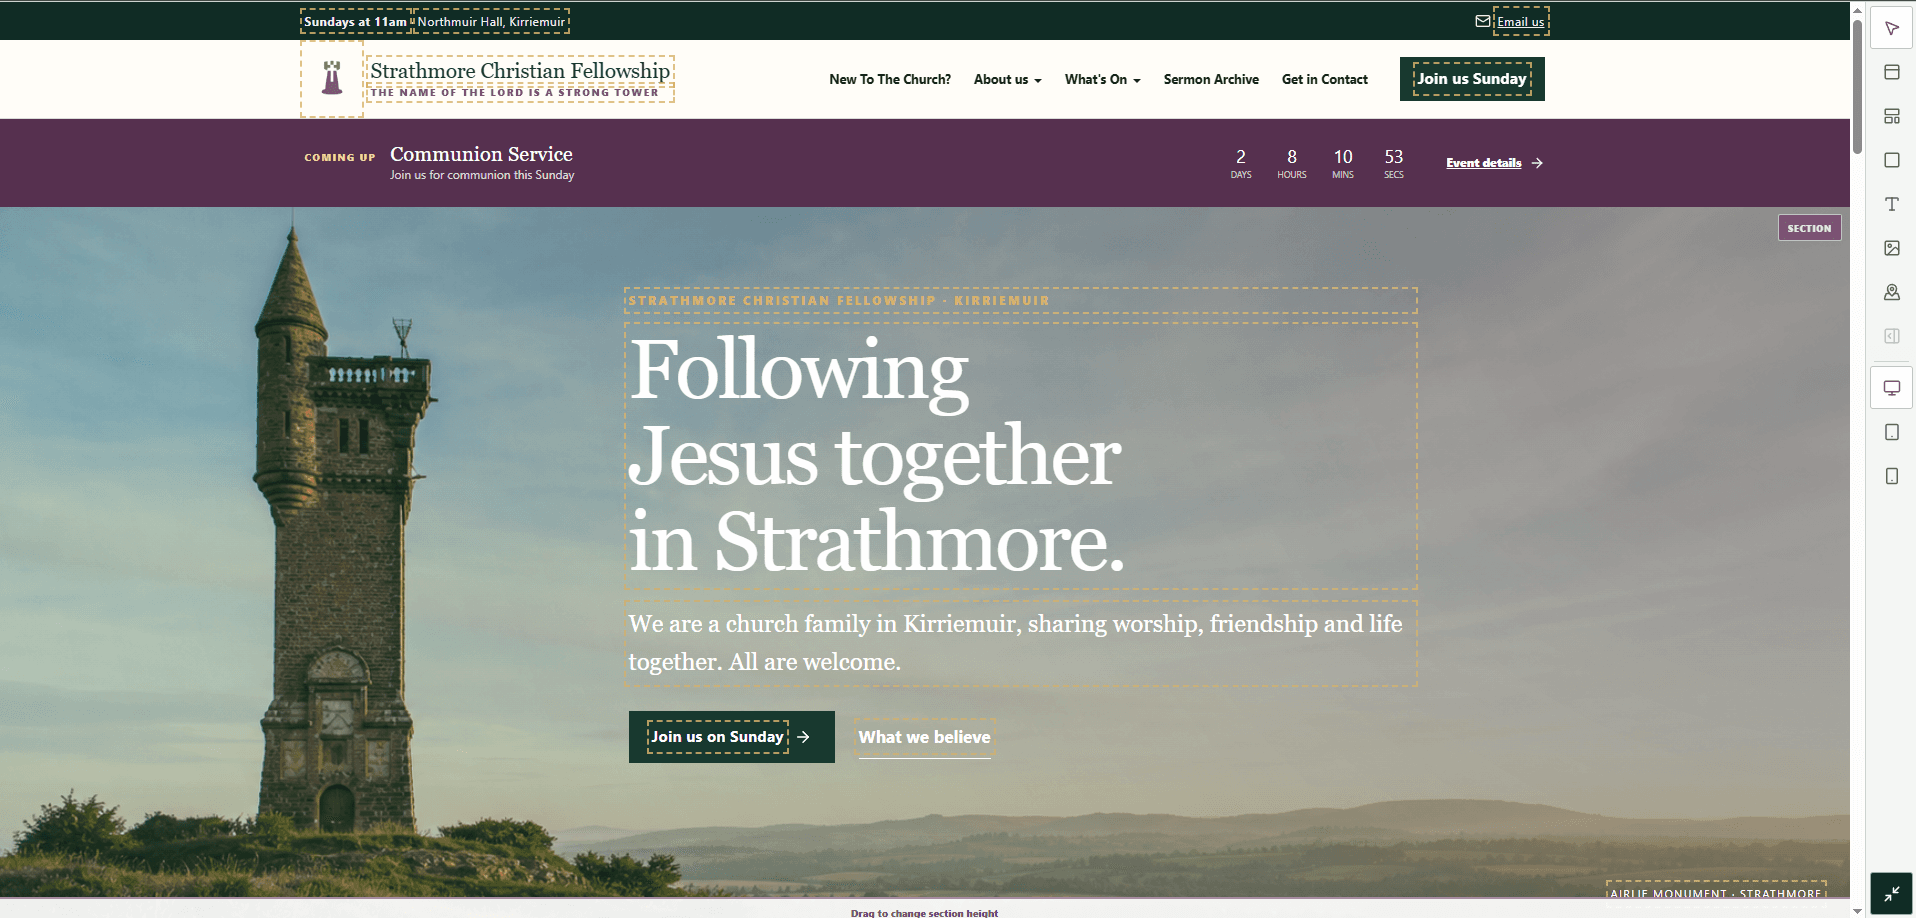Click the What we believe link
Viewport: 1916px width, 918px height.
point(924,737)
